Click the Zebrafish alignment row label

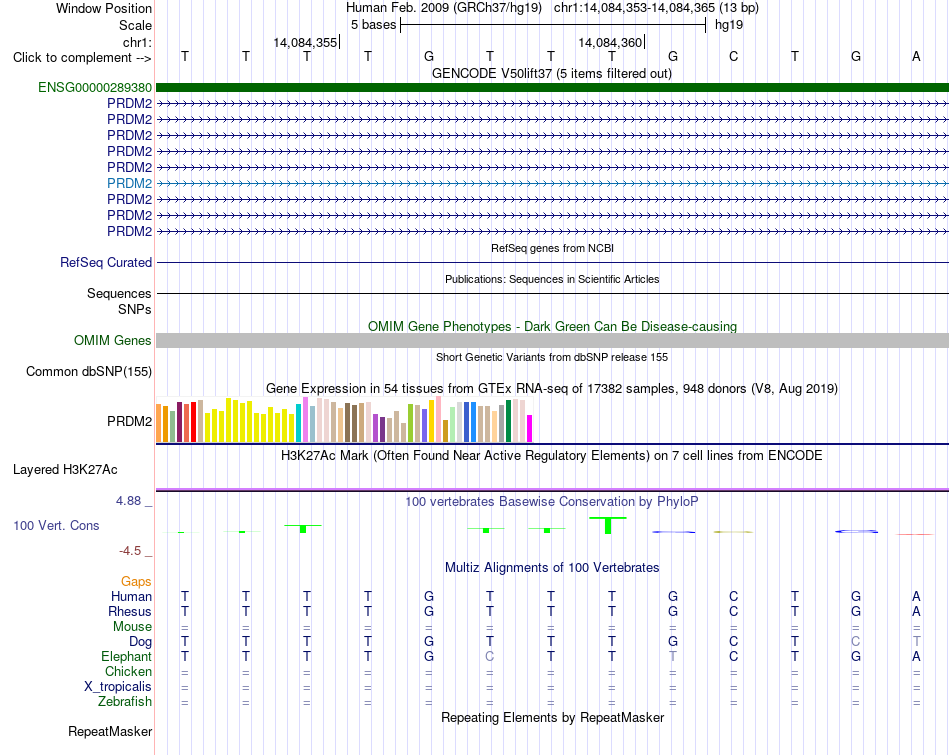coord(125,701)
